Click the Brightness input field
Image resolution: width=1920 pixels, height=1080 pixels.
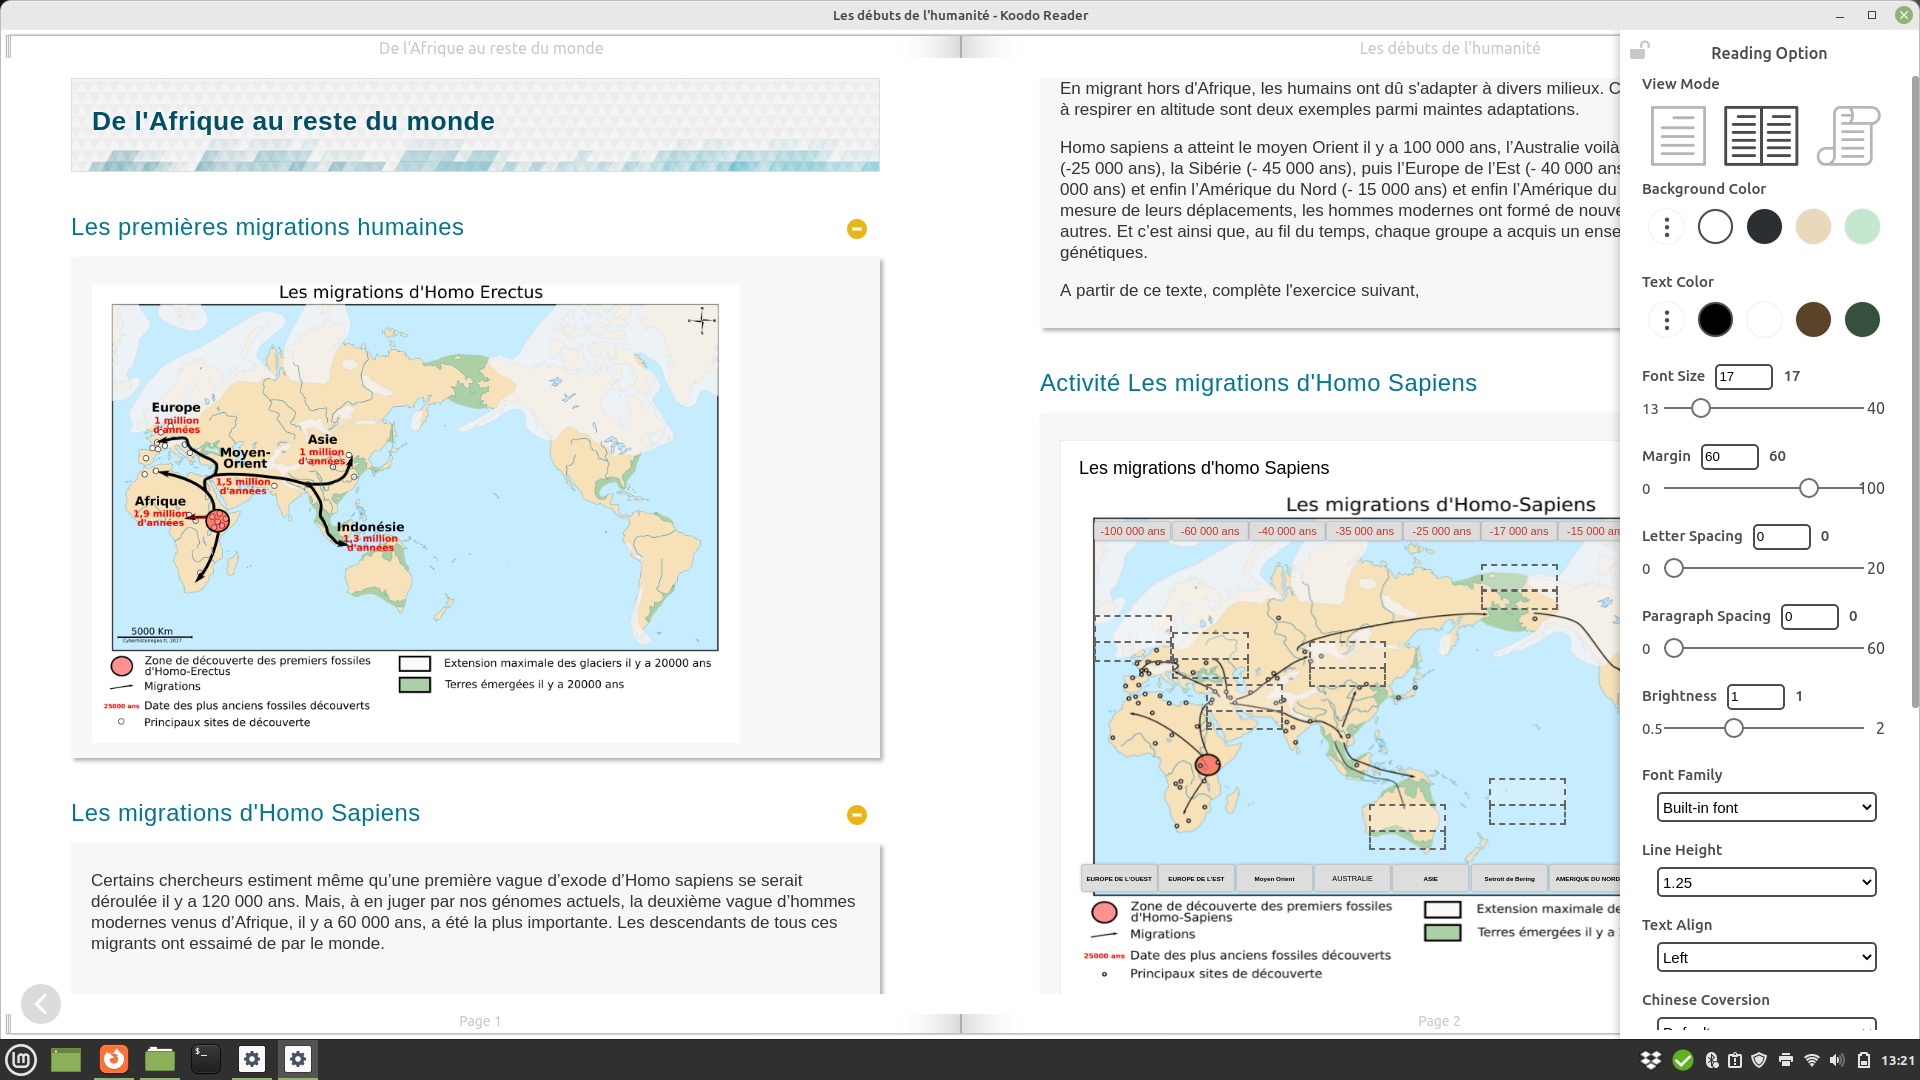point(1755,696)
